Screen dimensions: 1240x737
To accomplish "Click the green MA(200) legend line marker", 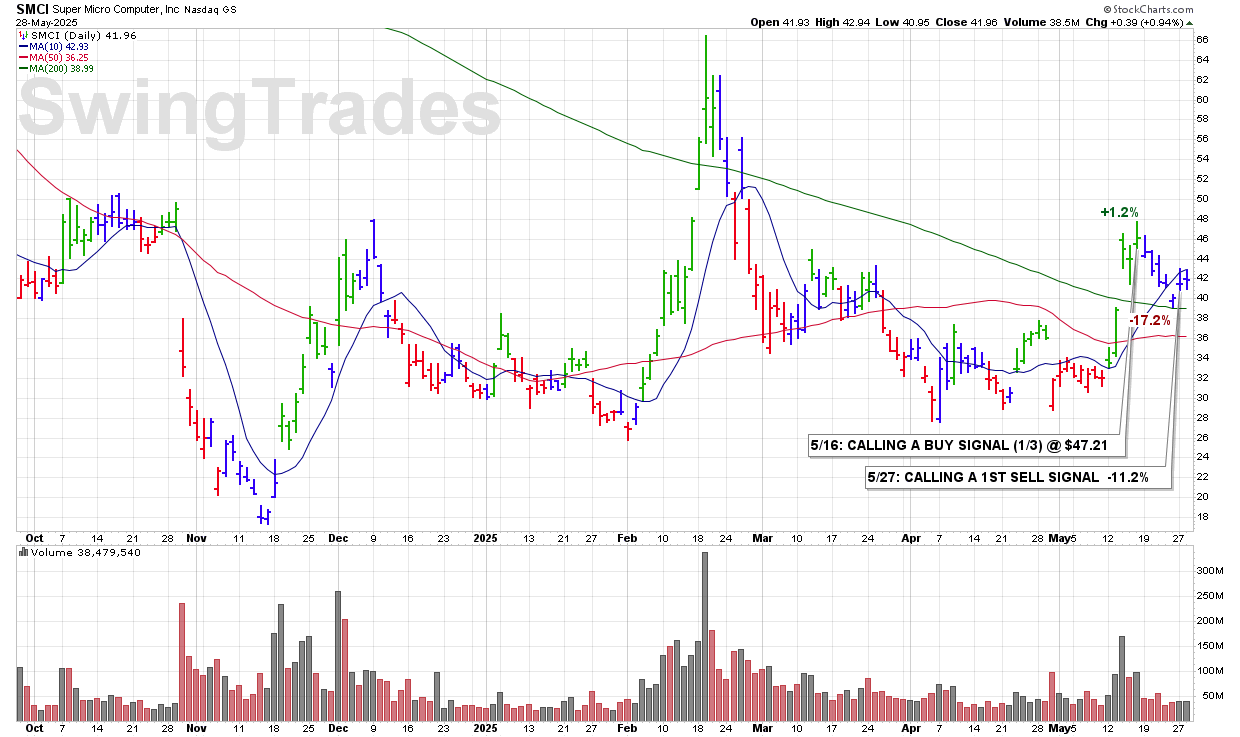I will click(24, 68).
